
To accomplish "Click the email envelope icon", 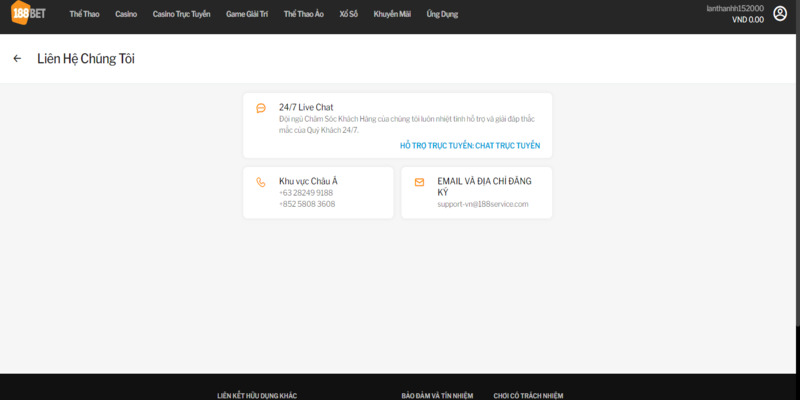I will click(419, 182).
